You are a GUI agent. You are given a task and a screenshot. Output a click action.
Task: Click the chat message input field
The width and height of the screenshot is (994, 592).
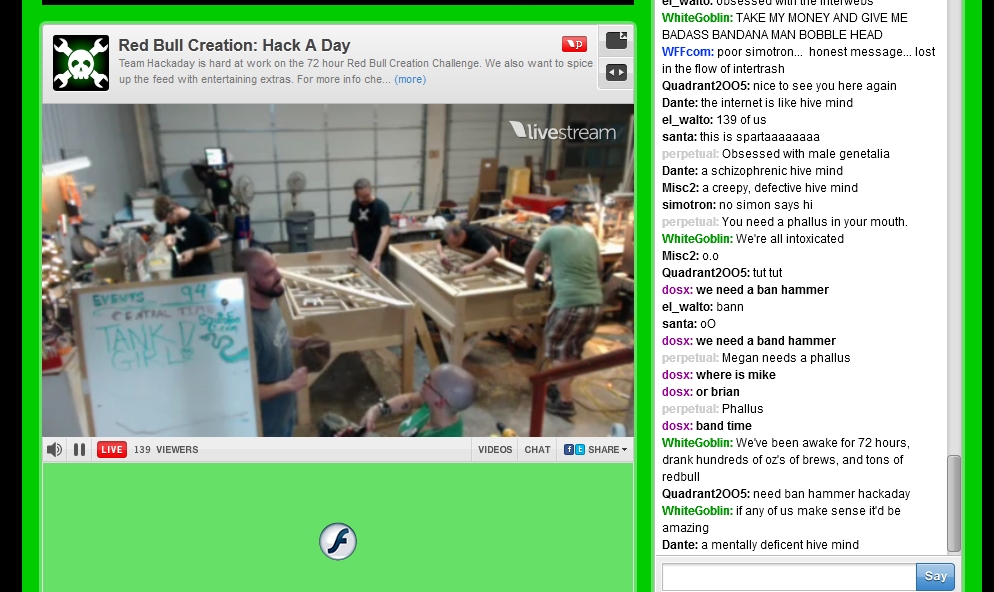click(789, 577)
